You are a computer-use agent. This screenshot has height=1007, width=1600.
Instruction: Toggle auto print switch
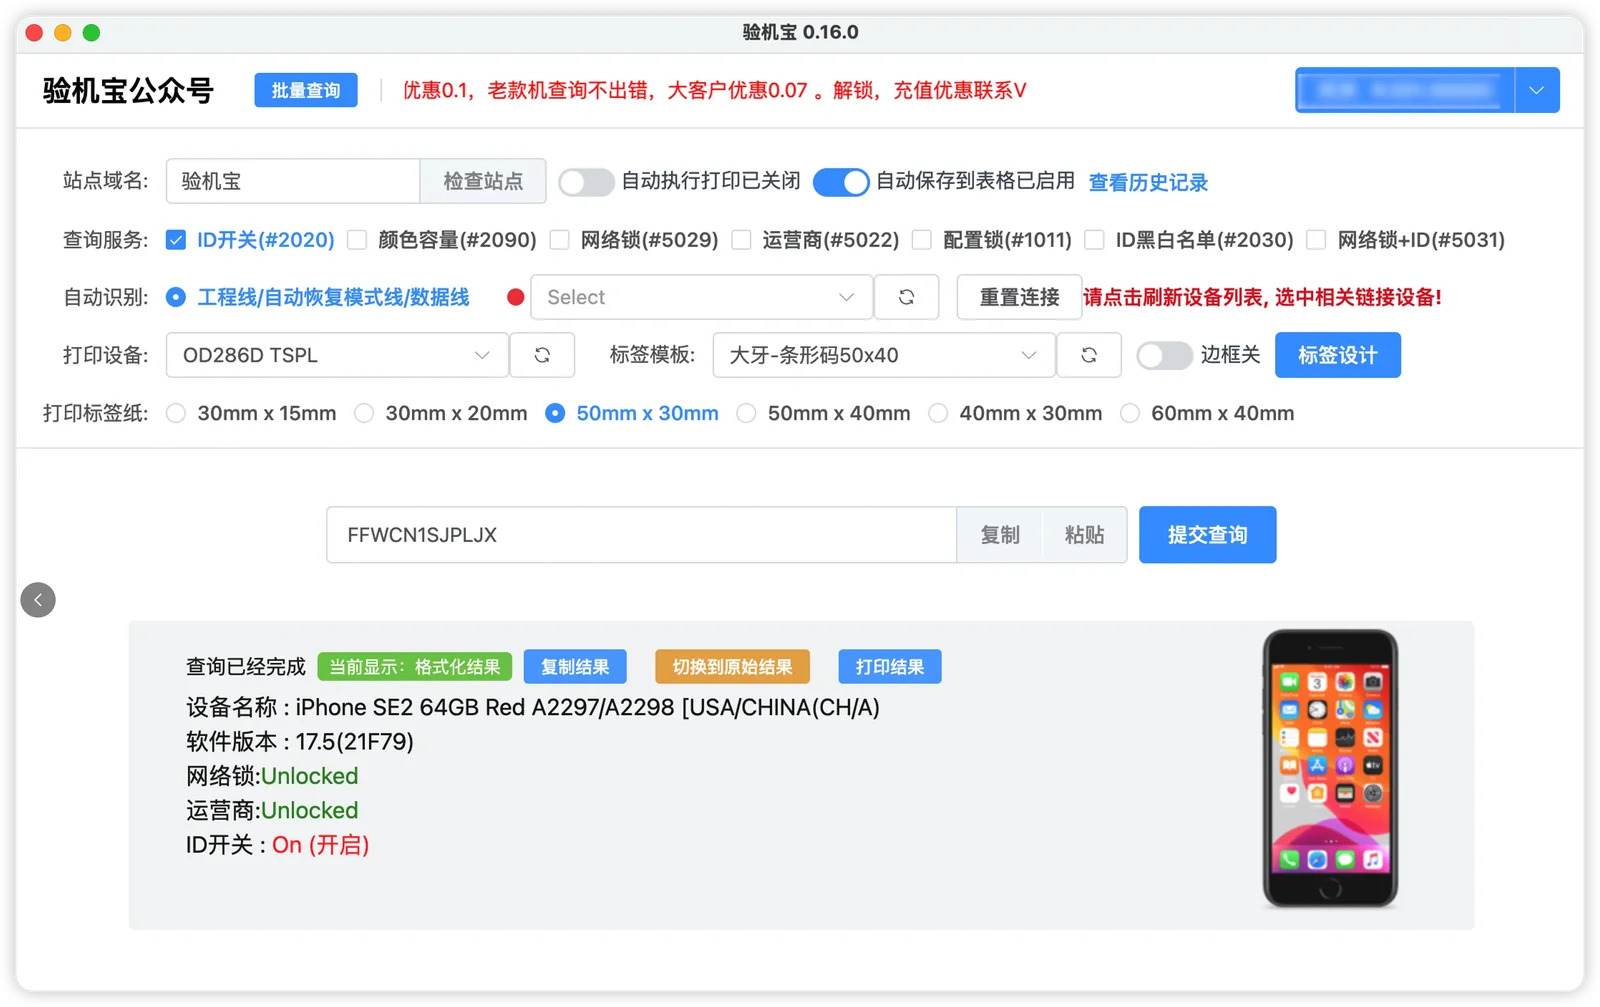click(x=586, y=182)
